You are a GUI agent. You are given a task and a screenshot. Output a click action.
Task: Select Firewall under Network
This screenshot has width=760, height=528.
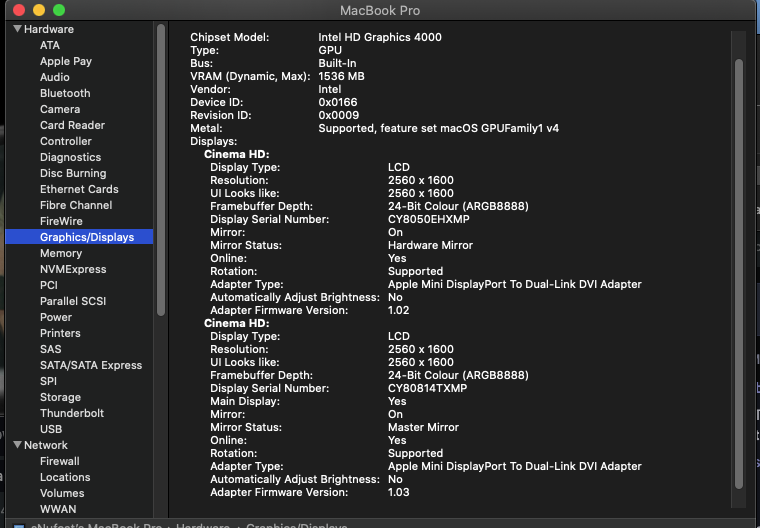[x=60, y=461]
